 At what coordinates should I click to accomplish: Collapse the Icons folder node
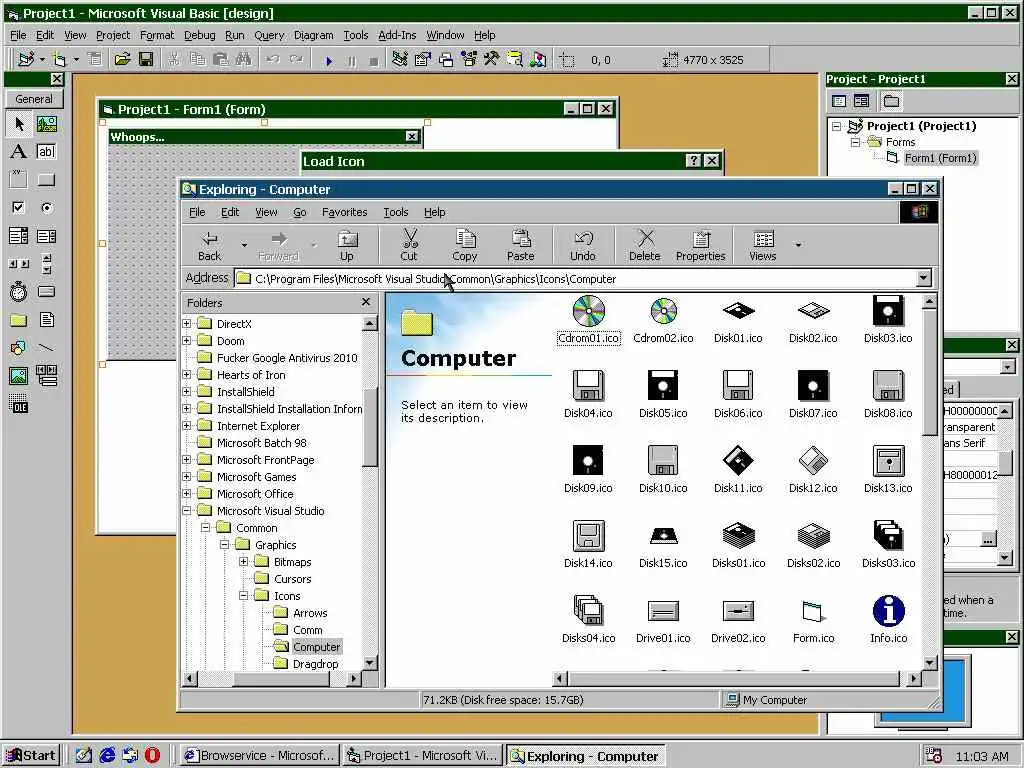click(x=244, y=595)
